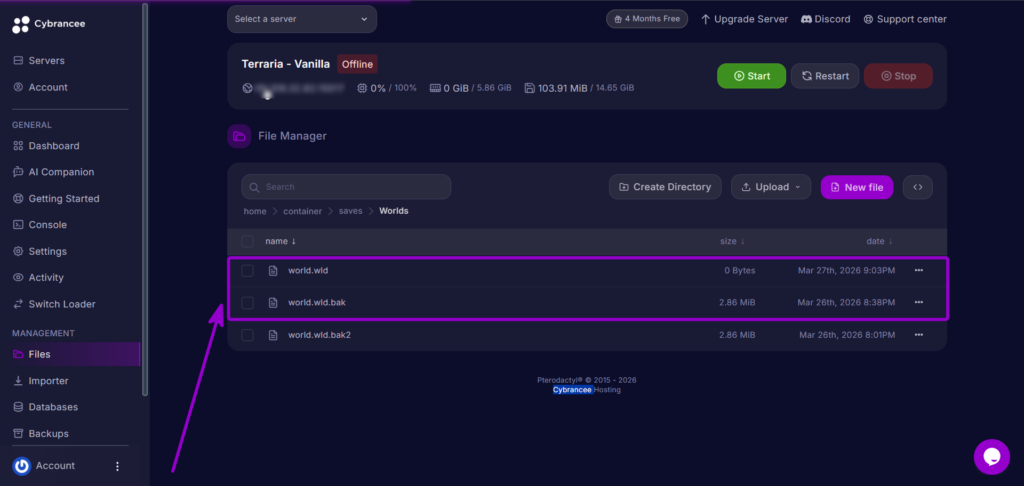The image size is (1024, 486).
Task: Focus the file Search field
Action: (346, 187)
